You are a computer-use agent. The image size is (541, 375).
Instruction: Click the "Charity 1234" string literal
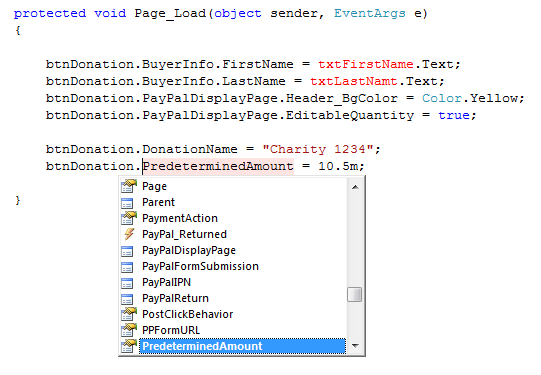(x=318, y=149)
